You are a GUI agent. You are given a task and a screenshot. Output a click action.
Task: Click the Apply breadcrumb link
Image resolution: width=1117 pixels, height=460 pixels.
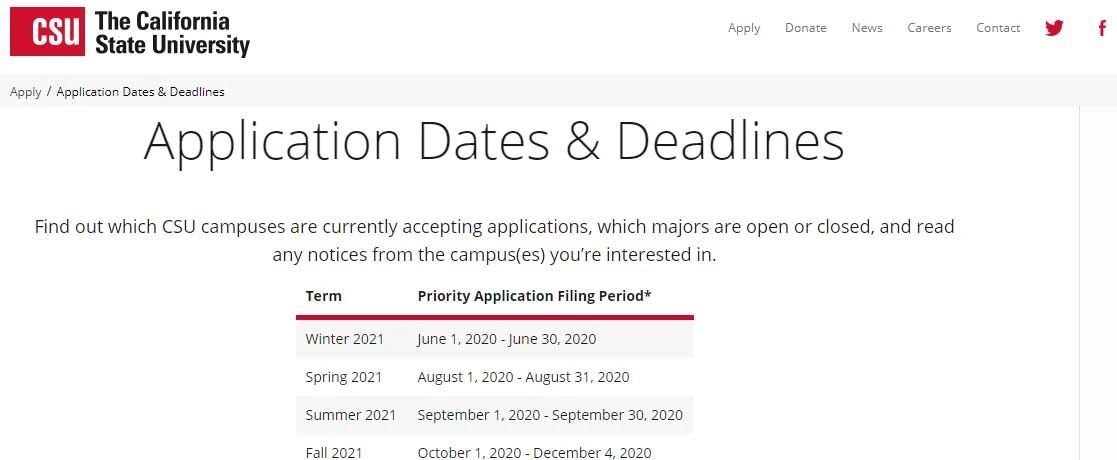(x=26, y=92)
